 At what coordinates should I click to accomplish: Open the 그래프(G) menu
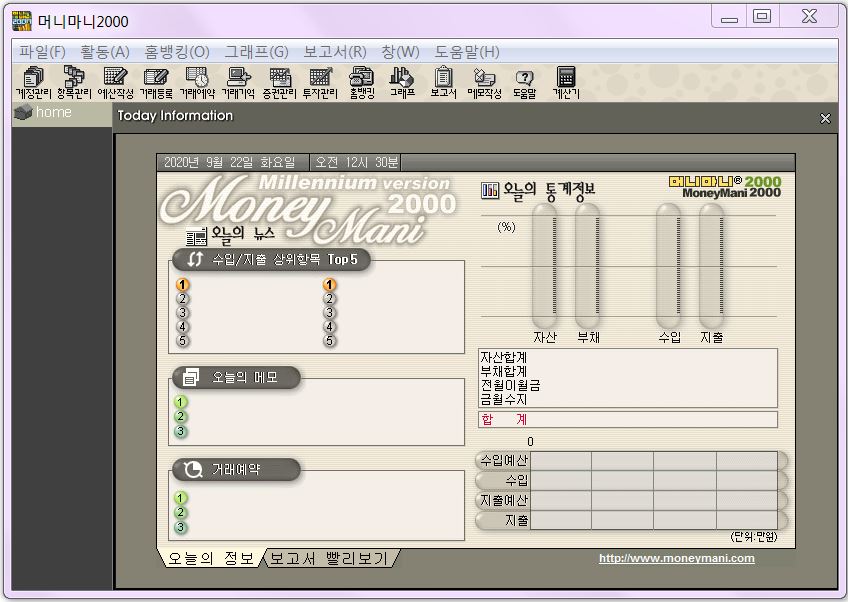coord(256,52)
